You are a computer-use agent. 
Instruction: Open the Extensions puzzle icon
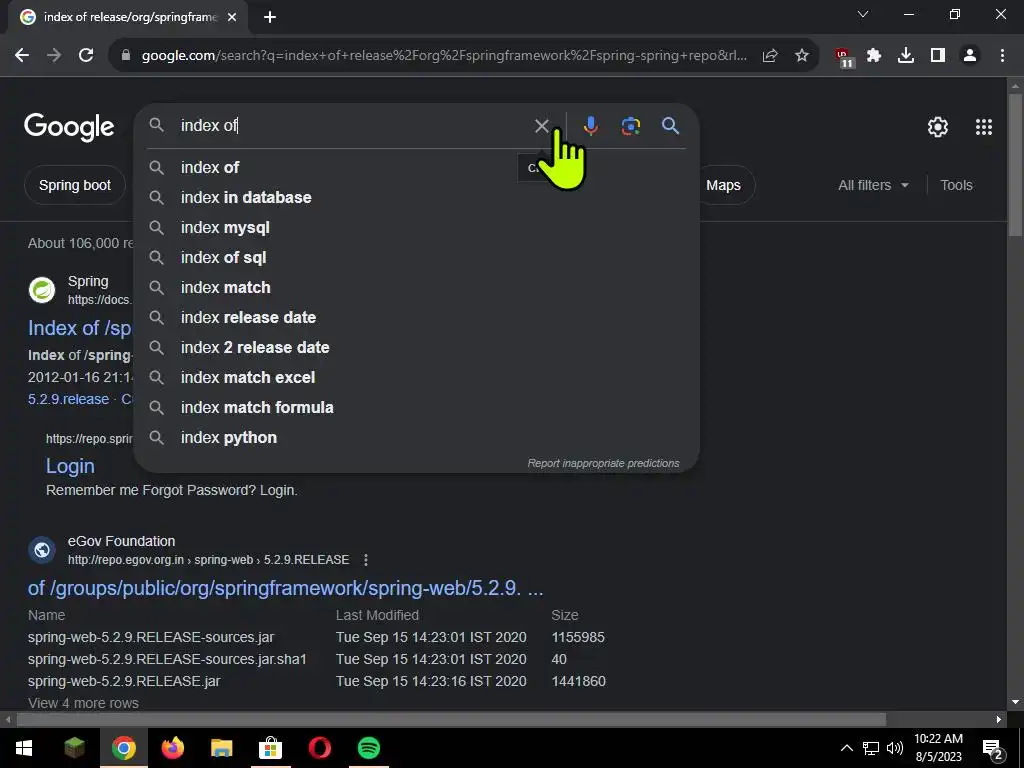874,56
